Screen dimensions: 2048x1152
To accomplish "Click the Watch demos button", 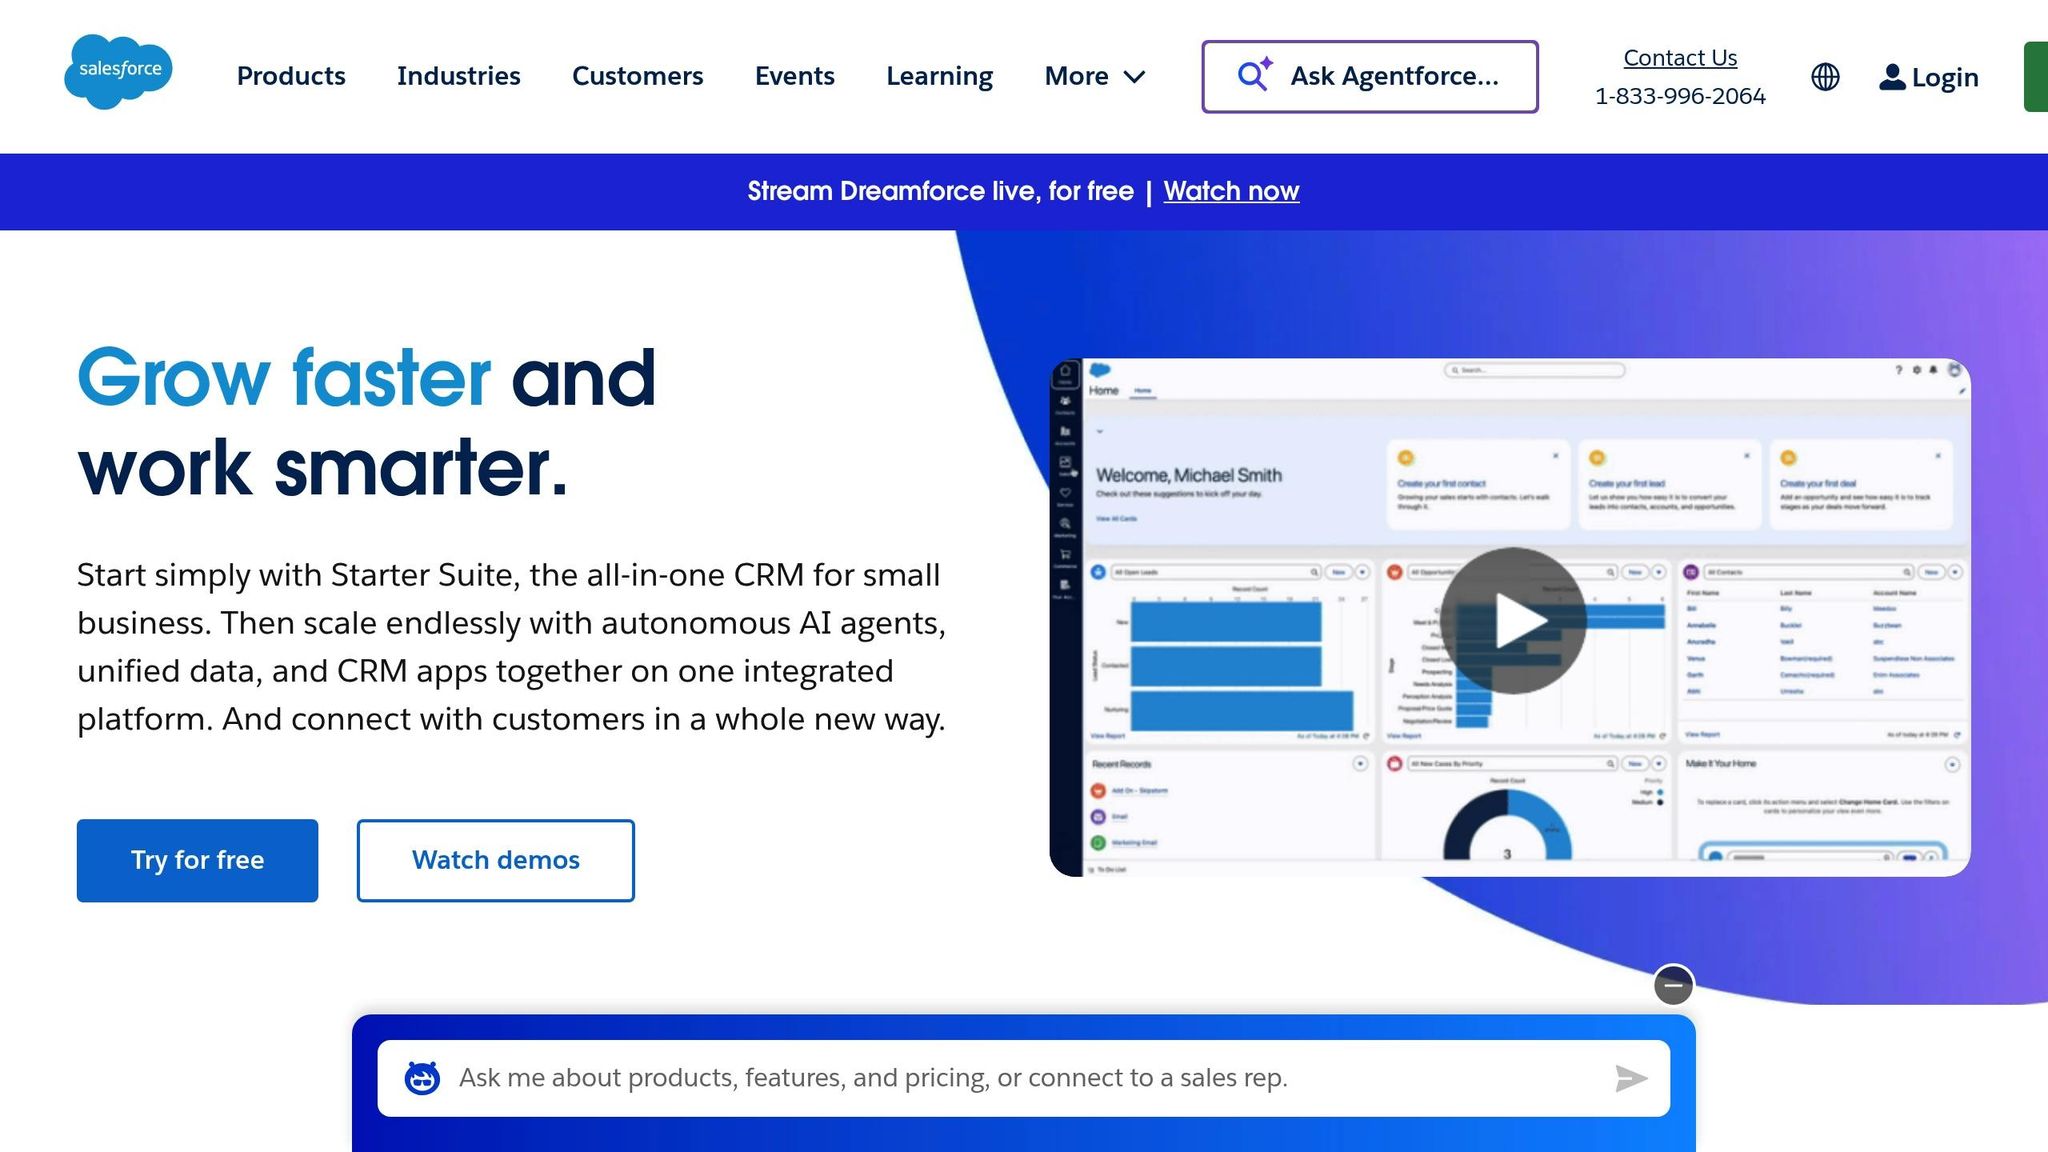I will (495, 860).
